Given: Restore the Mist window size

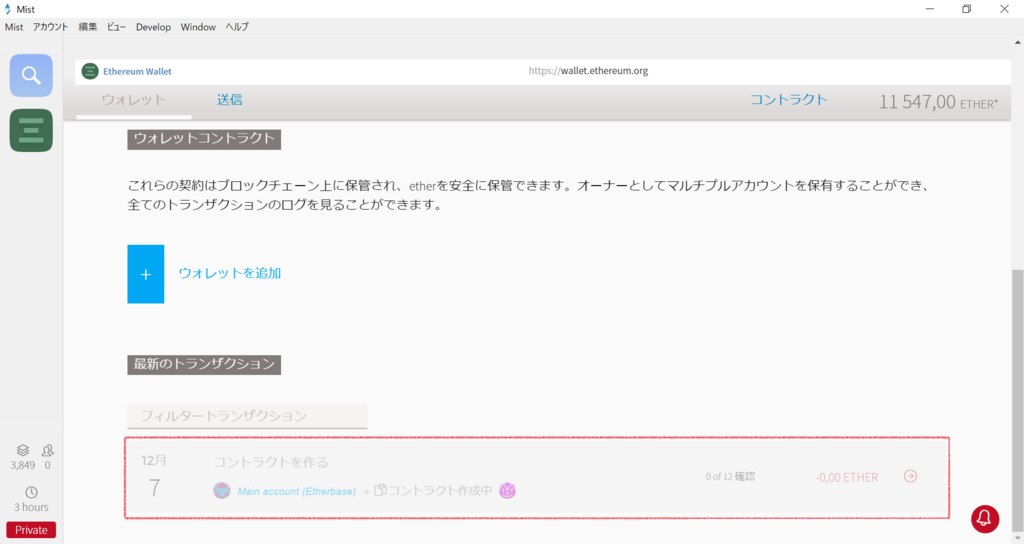Looking at the screenshot, I should pos(967,8).
